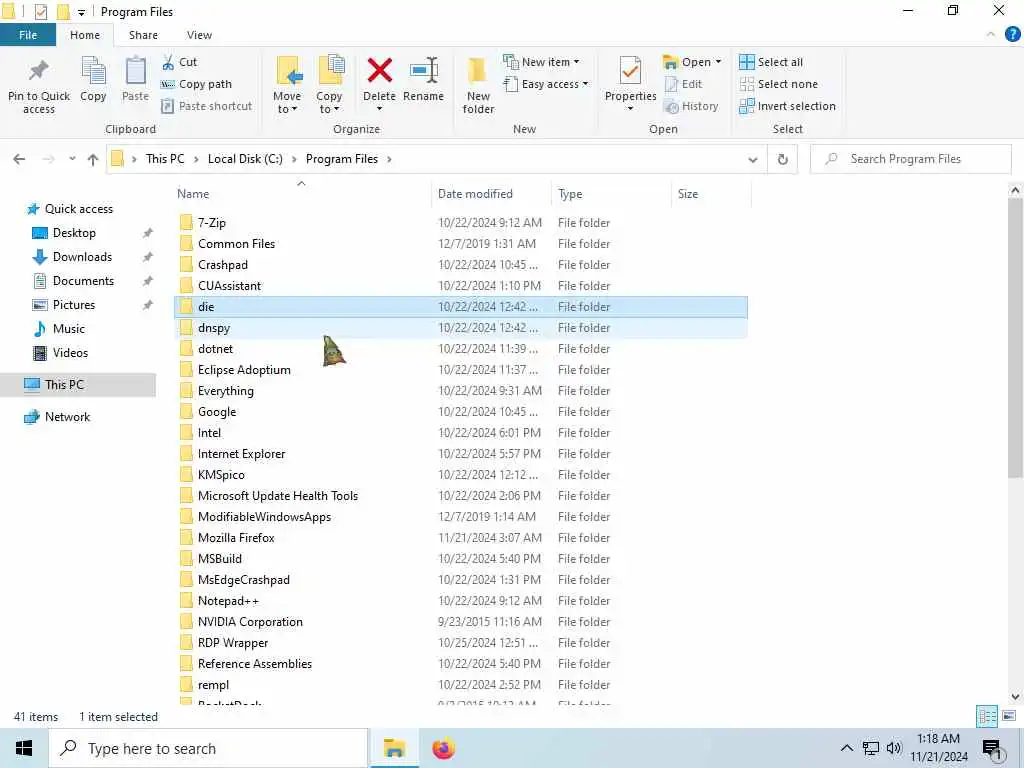Expand the Easy access dropdown
The height and width of the screenshot is (768, 1024).
[x=546, y=84]
